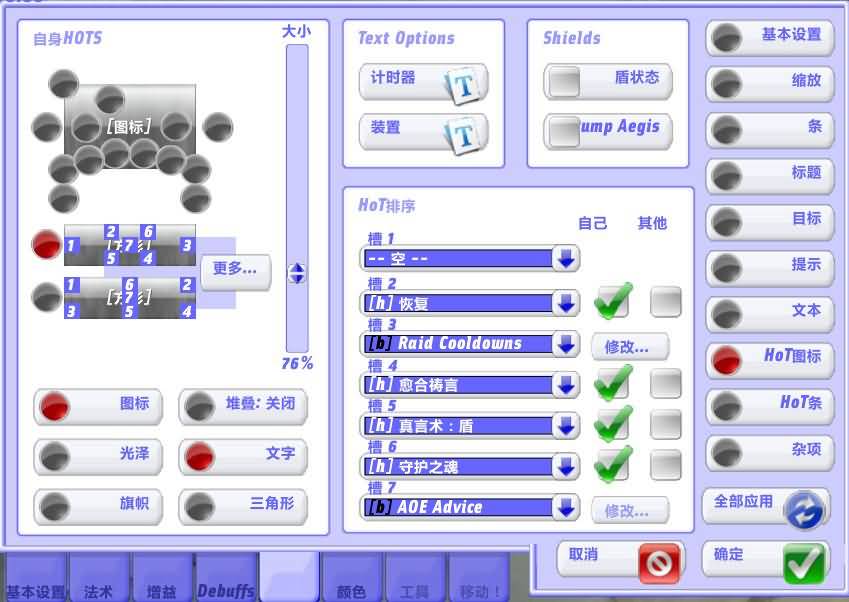Select the first numbered HoT layout radio
Screen dimensions: 849x602
click(47, 244)
